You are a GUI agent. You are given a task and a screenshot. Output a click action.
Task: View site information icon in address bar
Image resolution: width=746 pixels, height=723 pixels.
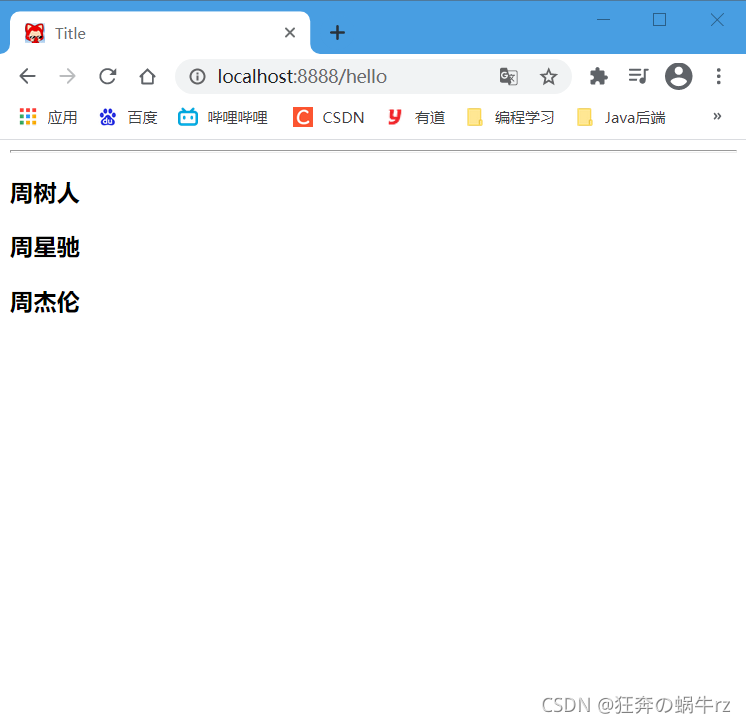197,76
